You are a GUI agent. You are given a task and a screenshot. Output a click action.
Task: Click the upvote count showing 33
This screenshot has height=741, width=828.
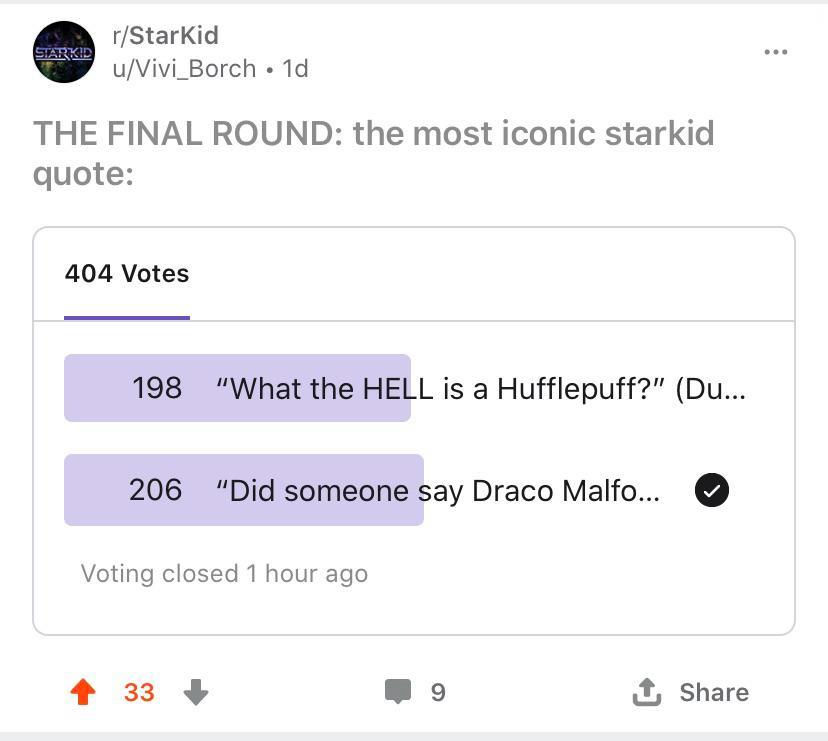point(139,691)
